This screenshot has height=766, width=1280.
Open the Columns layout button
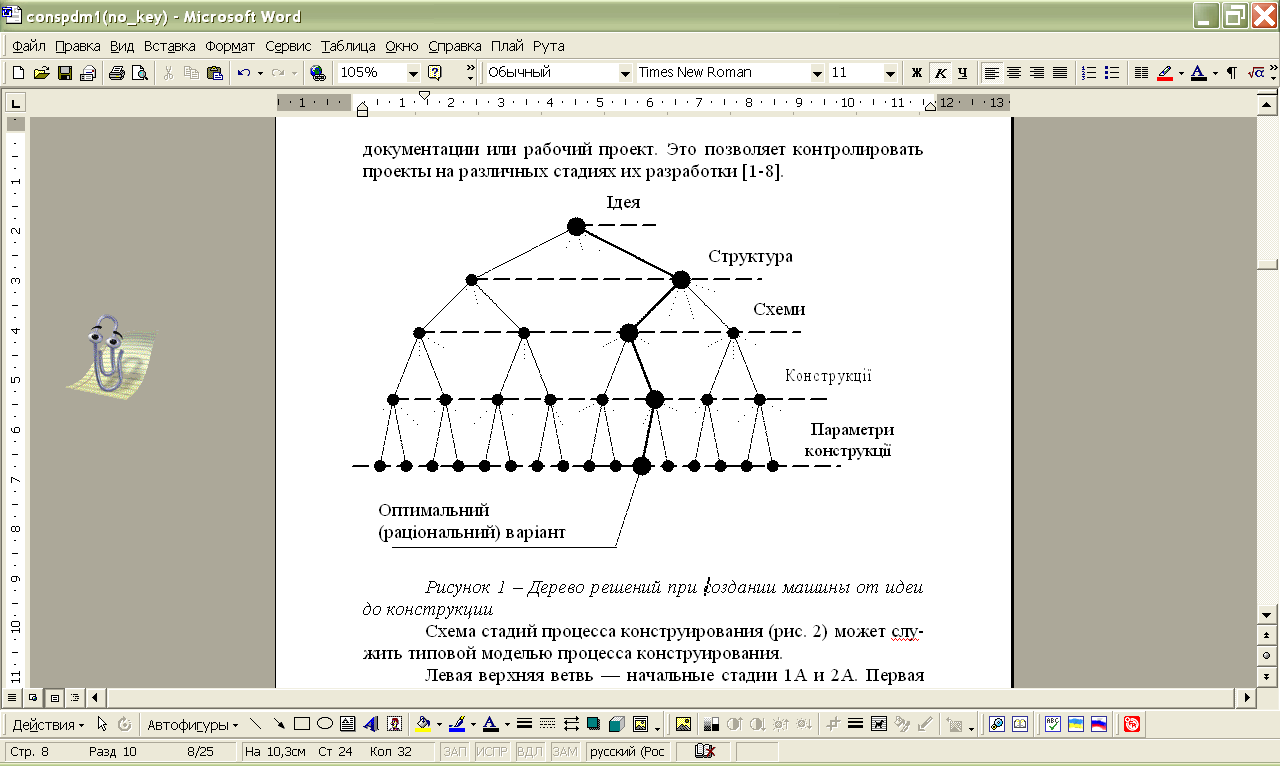click(x=1141, y=73)
